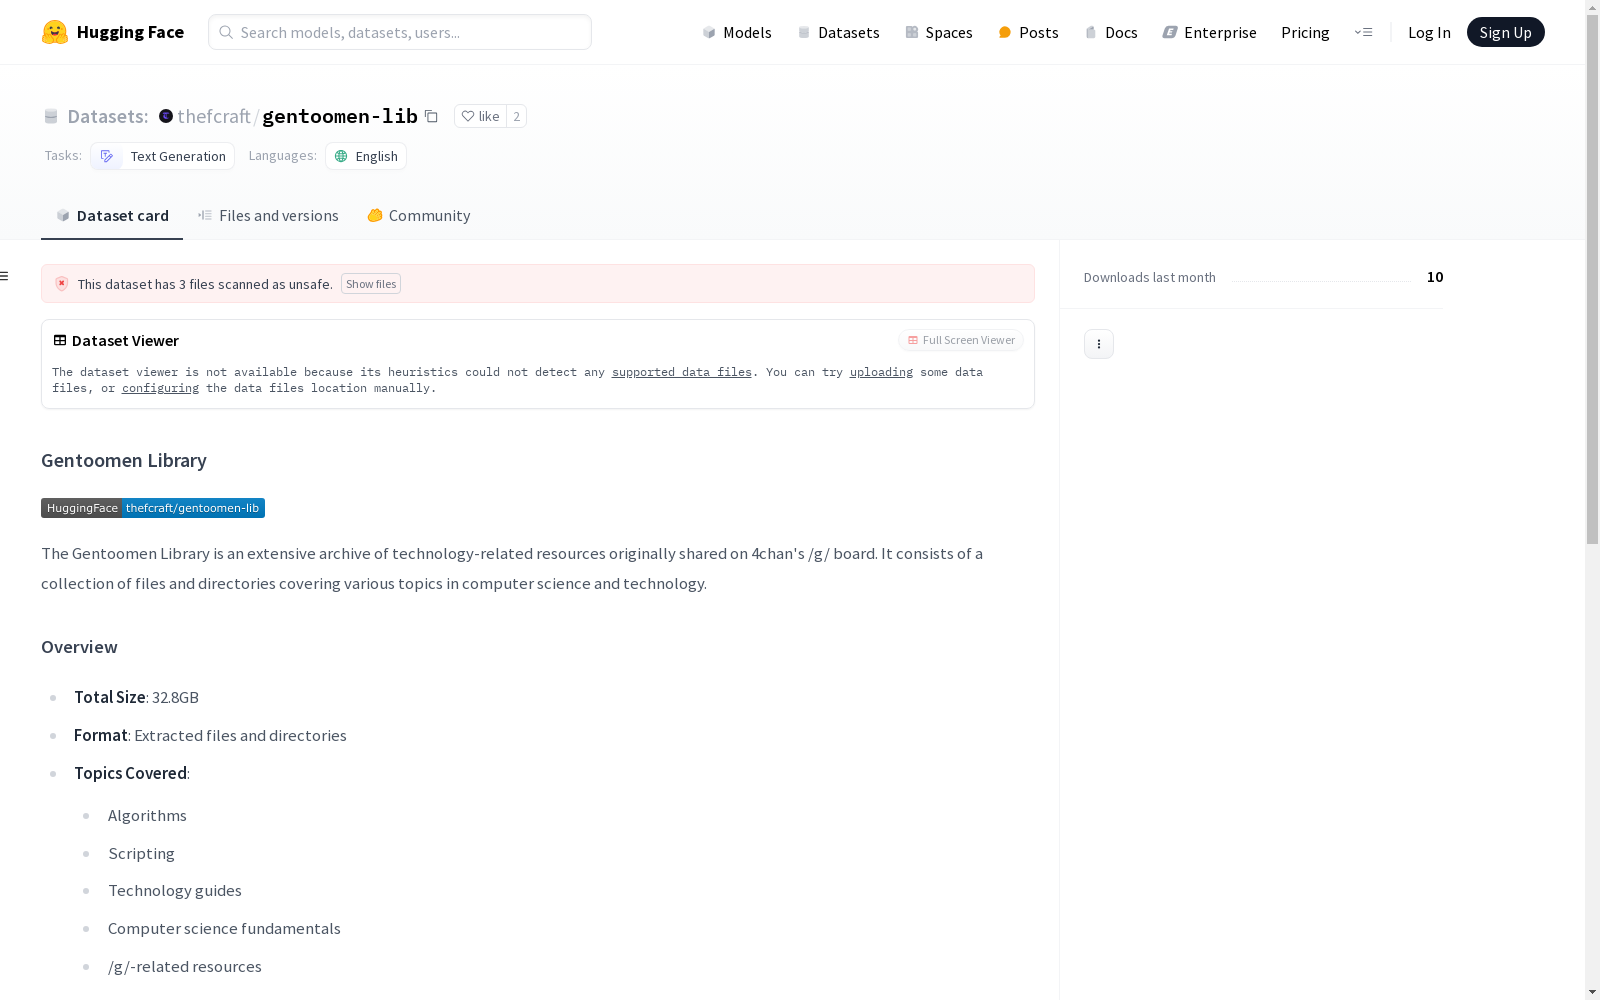Click the Hugging Face logo icon
The width and height of the screenshot is (1600, 1000).
(x=55, y=32)
